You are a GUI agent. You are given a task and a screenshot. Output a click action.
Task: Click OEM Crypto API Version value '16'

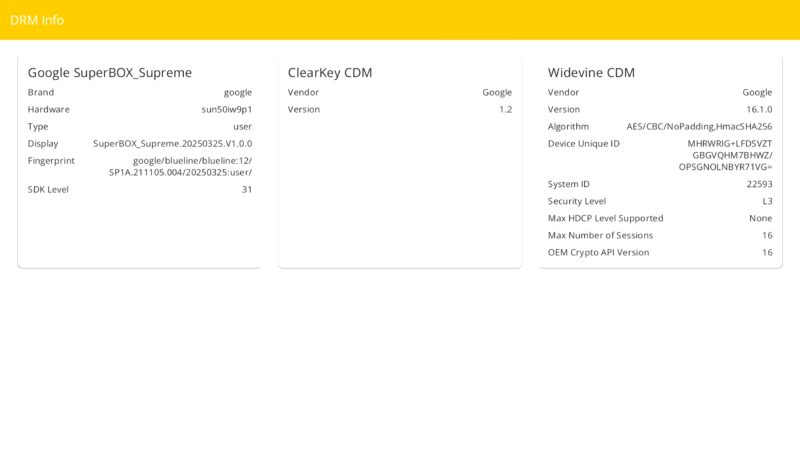pos(767,253)
